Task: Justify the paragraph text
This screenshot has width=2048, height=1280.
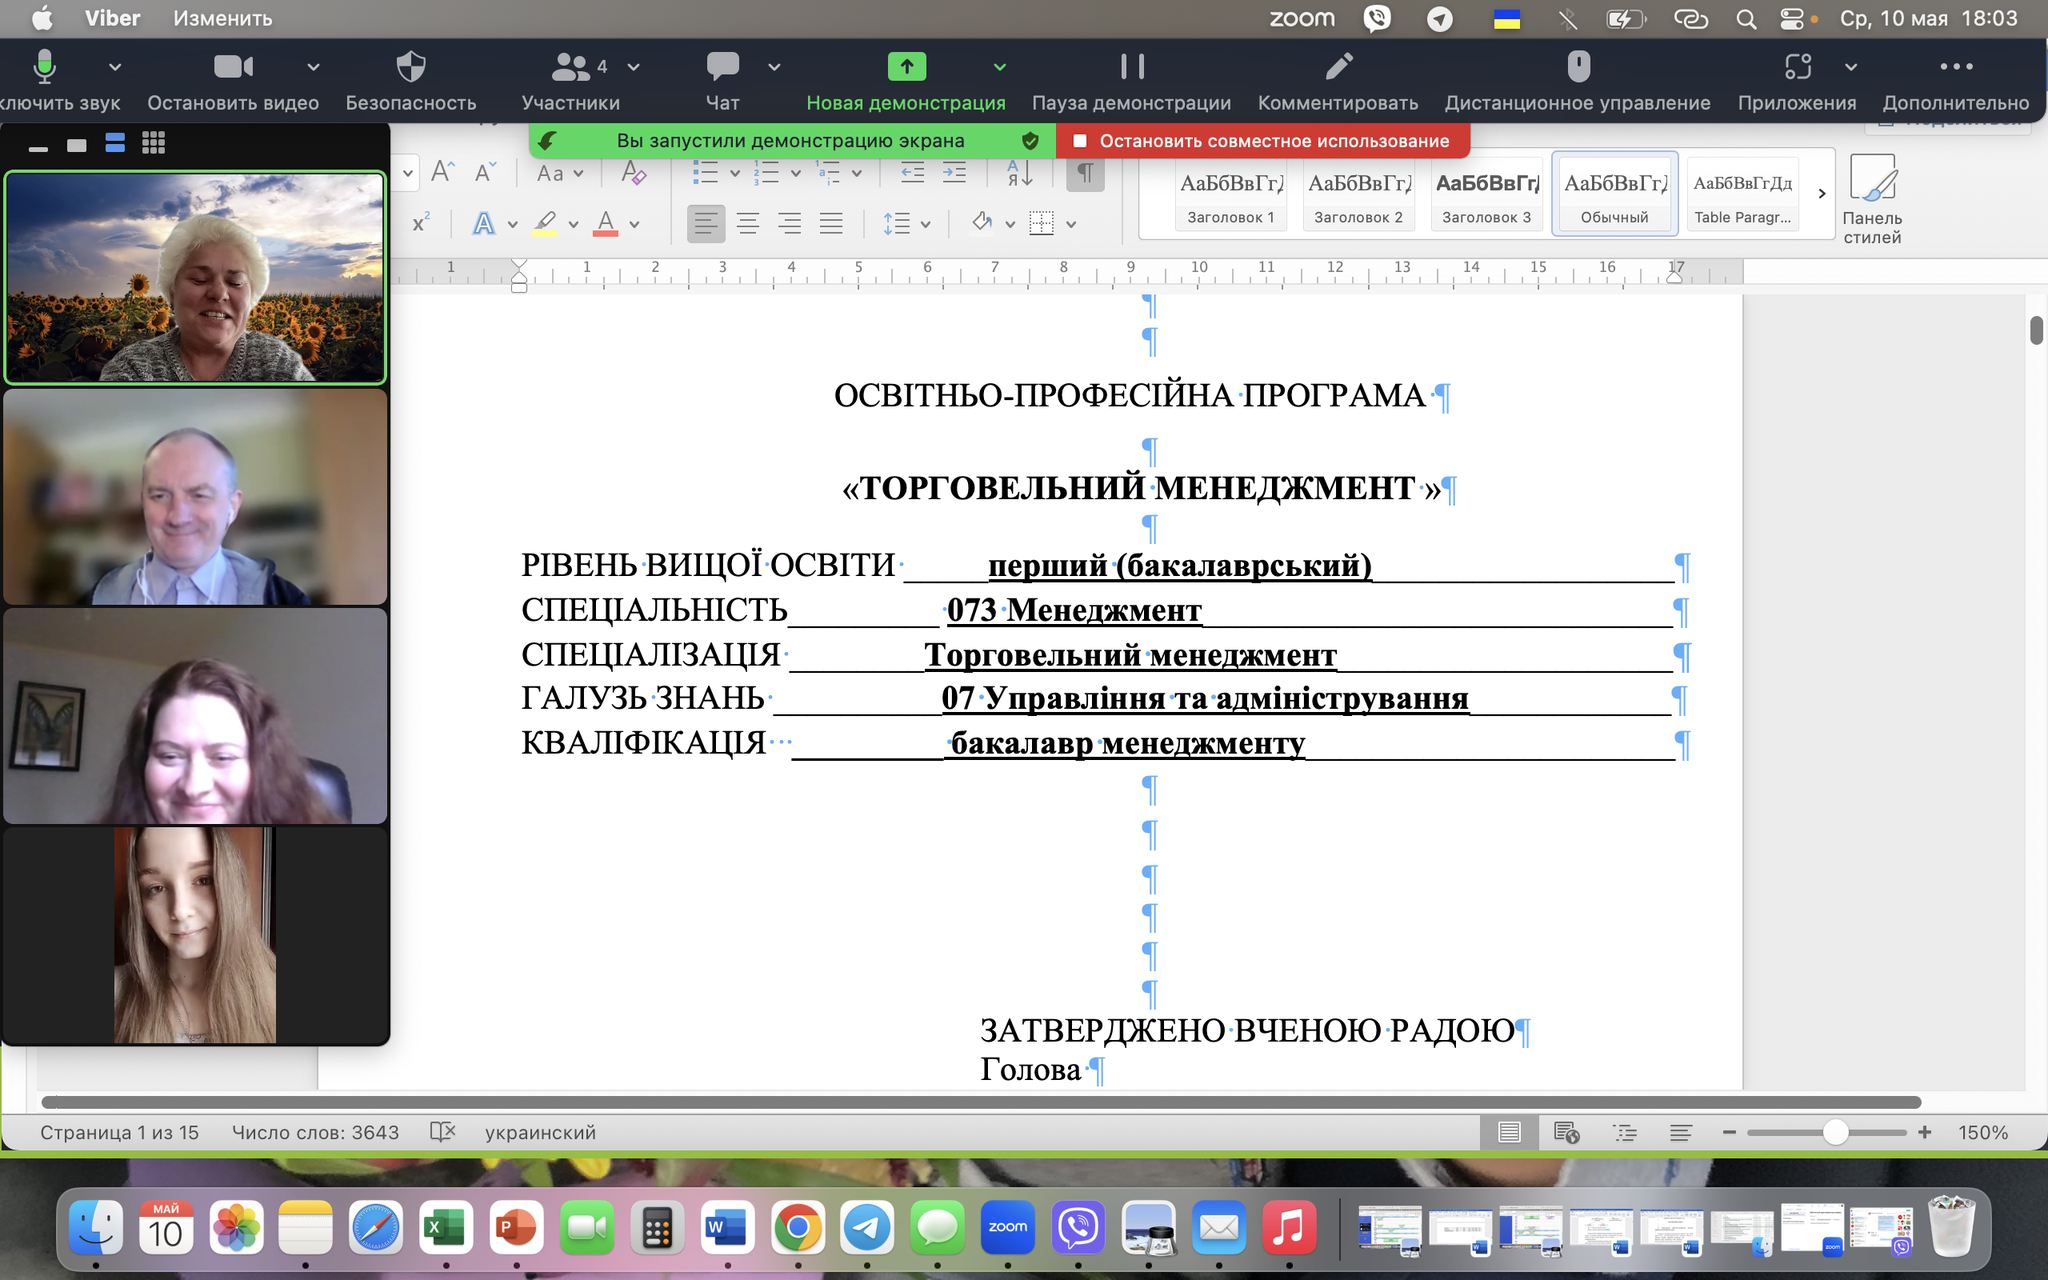Action: (831, 223)
